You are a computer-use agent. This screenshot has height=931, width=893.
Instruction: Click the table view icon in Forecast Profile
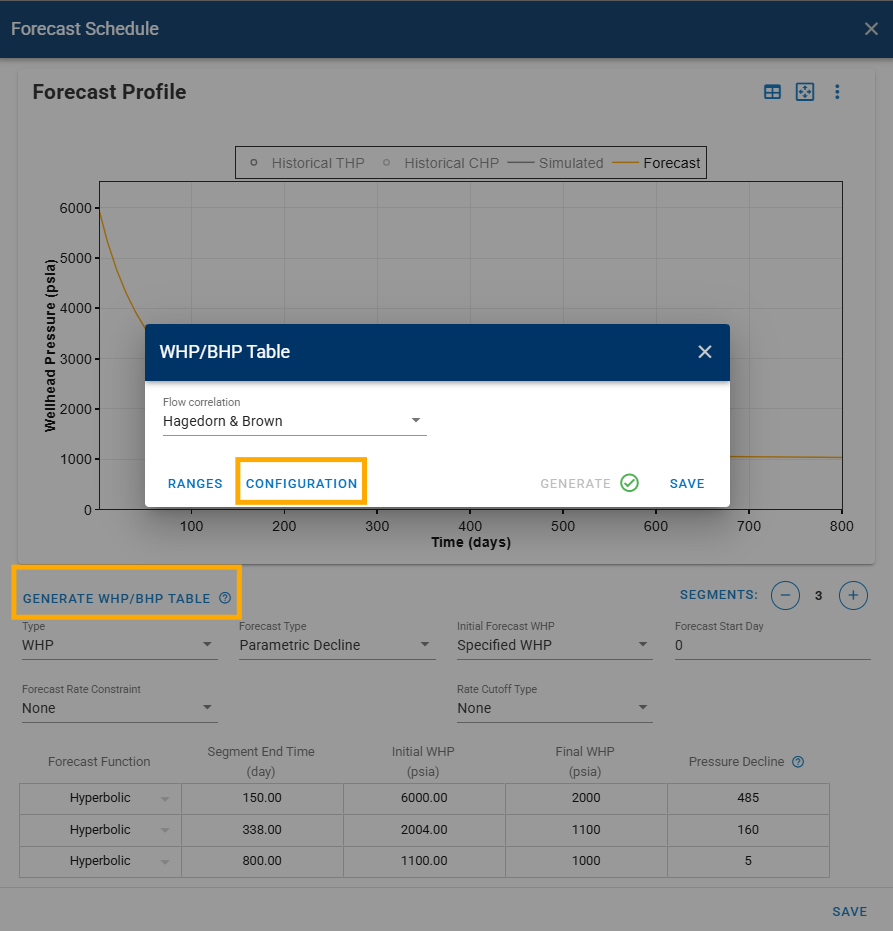pos(772,92)
